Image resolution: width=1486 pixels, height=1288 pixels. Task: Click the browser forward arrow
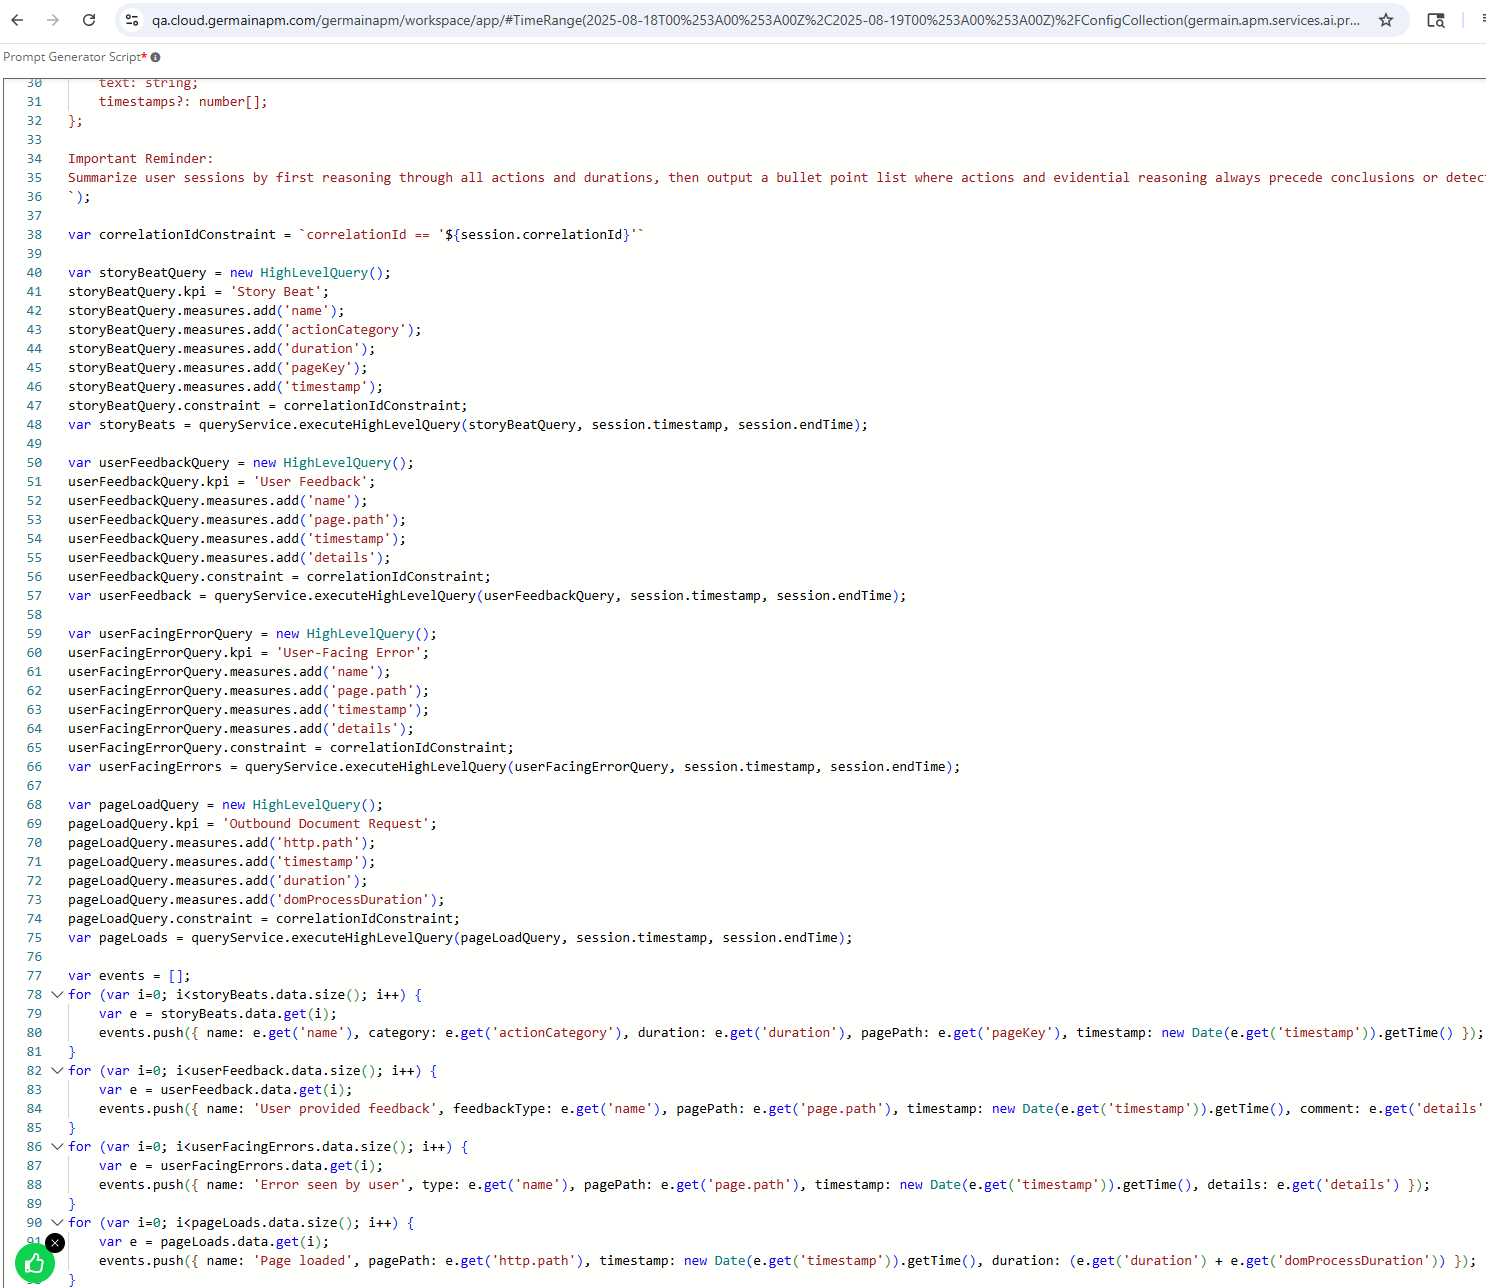(x=53, y=20)
